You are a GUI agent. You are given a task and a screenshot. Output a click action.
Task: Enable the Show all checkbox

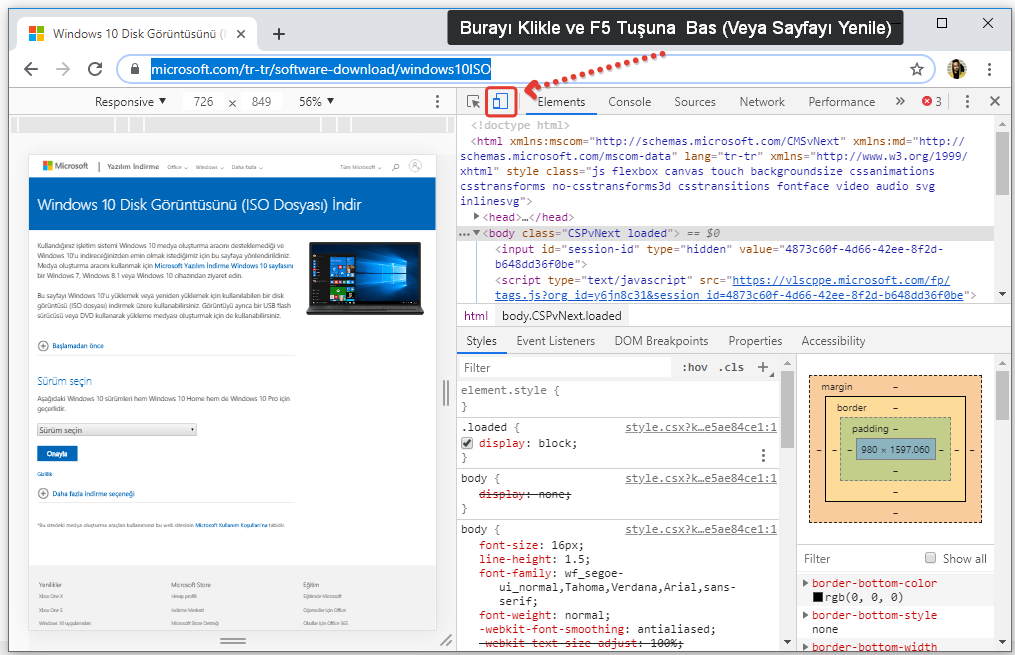point(930,558)
